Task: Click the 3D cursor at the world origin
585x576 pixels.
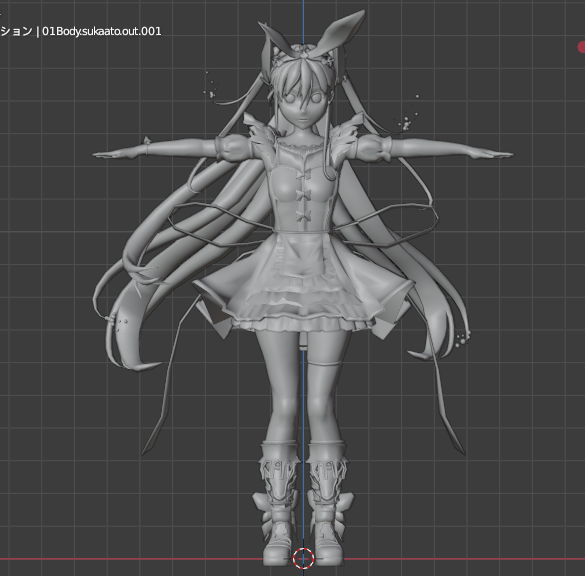Action: (x=303, y=558)
